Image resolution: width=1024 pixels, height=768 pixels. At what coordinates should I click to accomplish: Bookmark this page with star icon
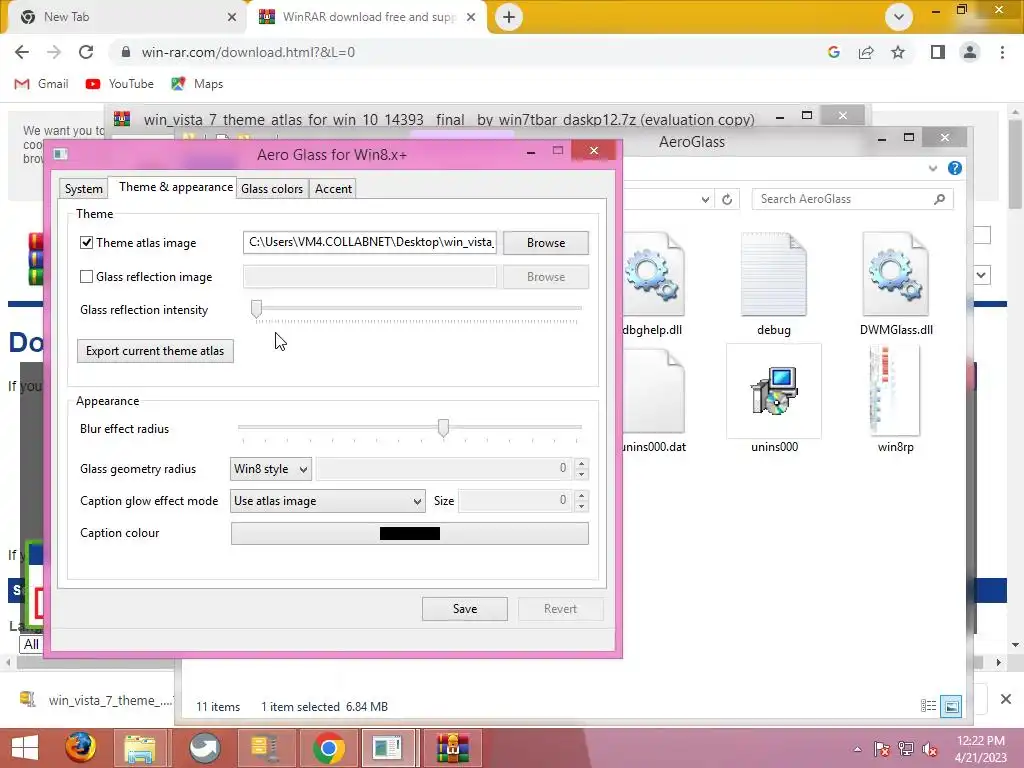point(898,52)
